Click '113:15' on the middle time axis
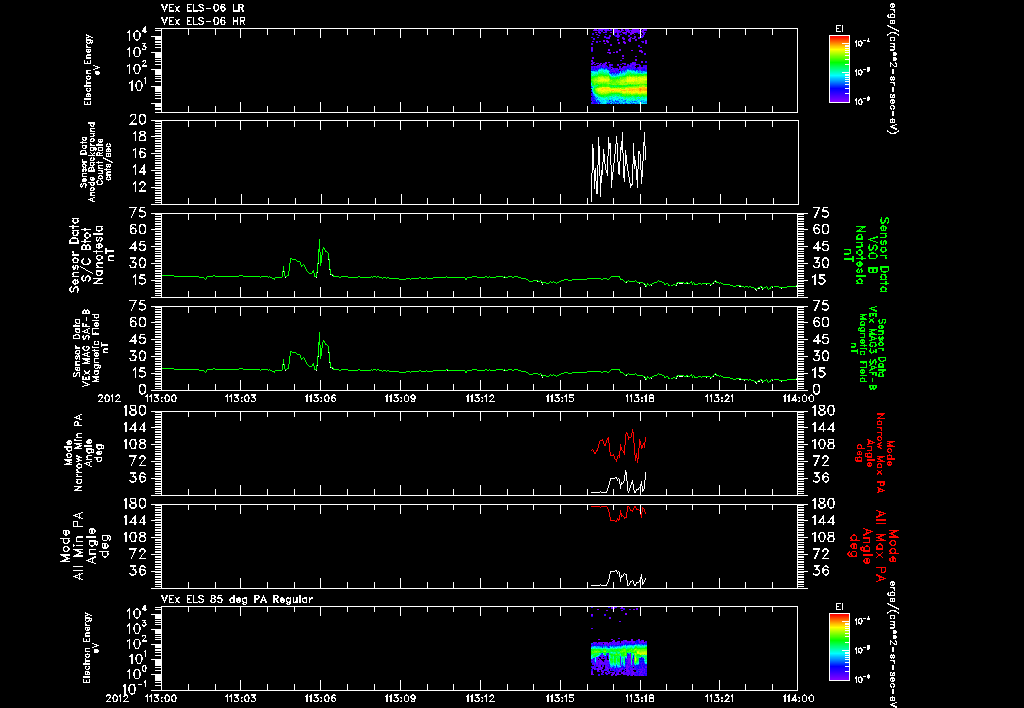Screen dimensions: 1024x708 [560, 398]
